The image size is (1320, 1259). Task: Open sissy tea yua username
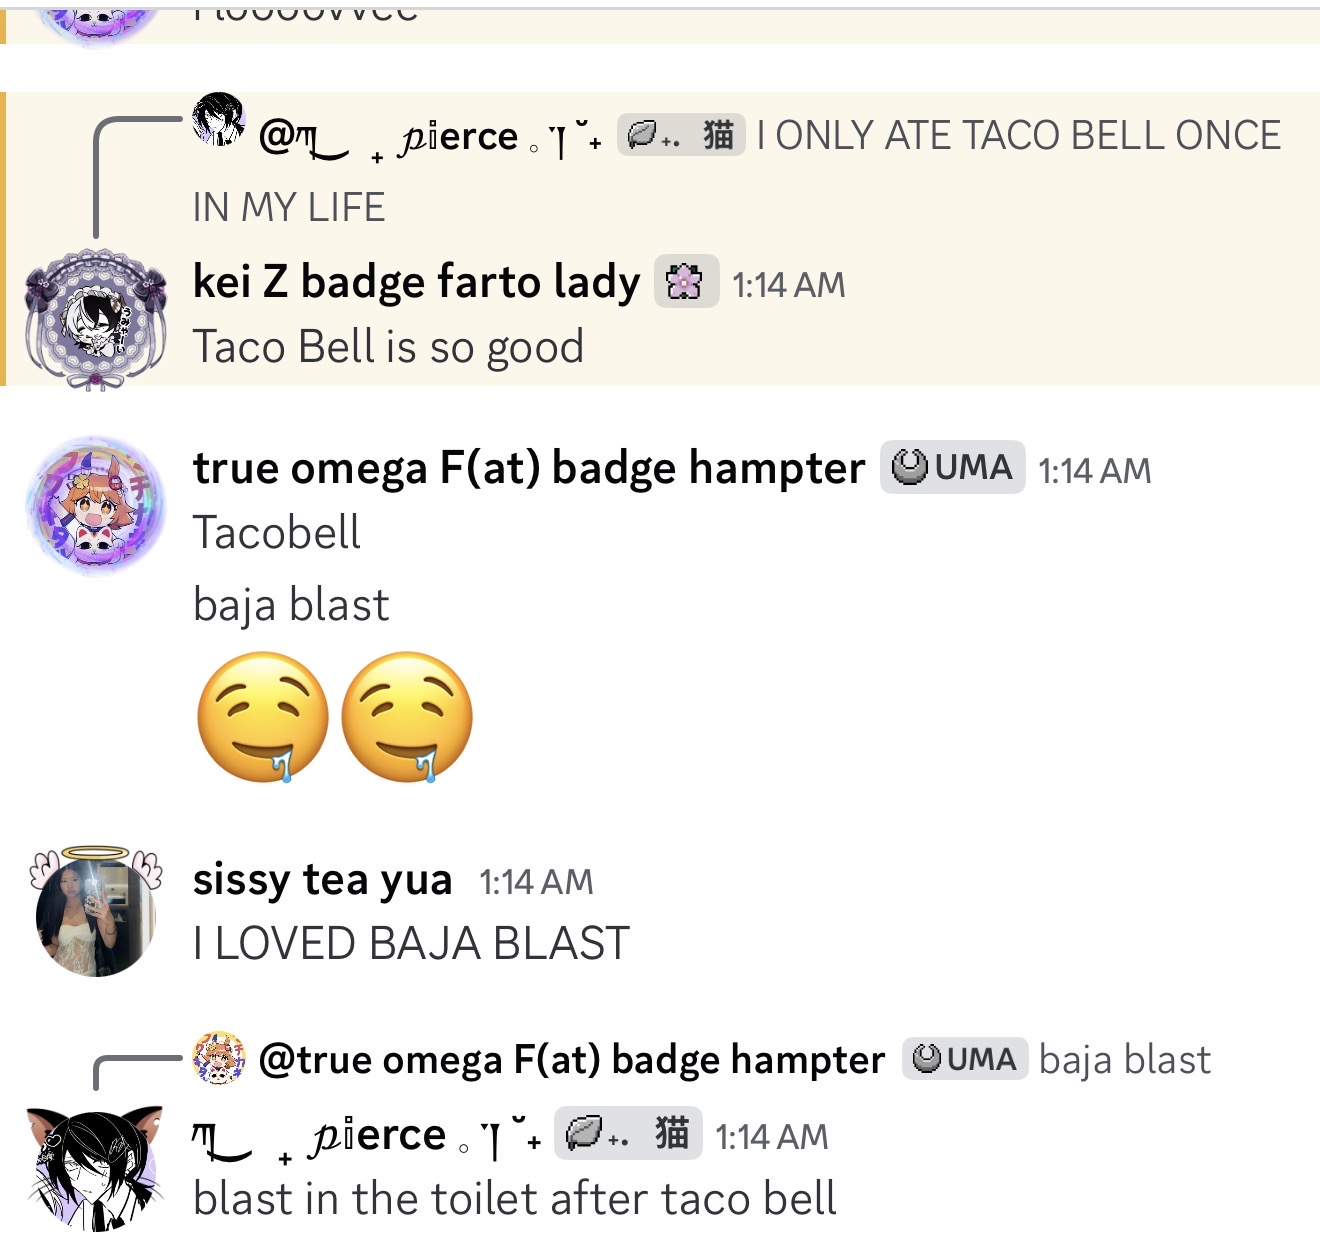click(x=322, y=880)
